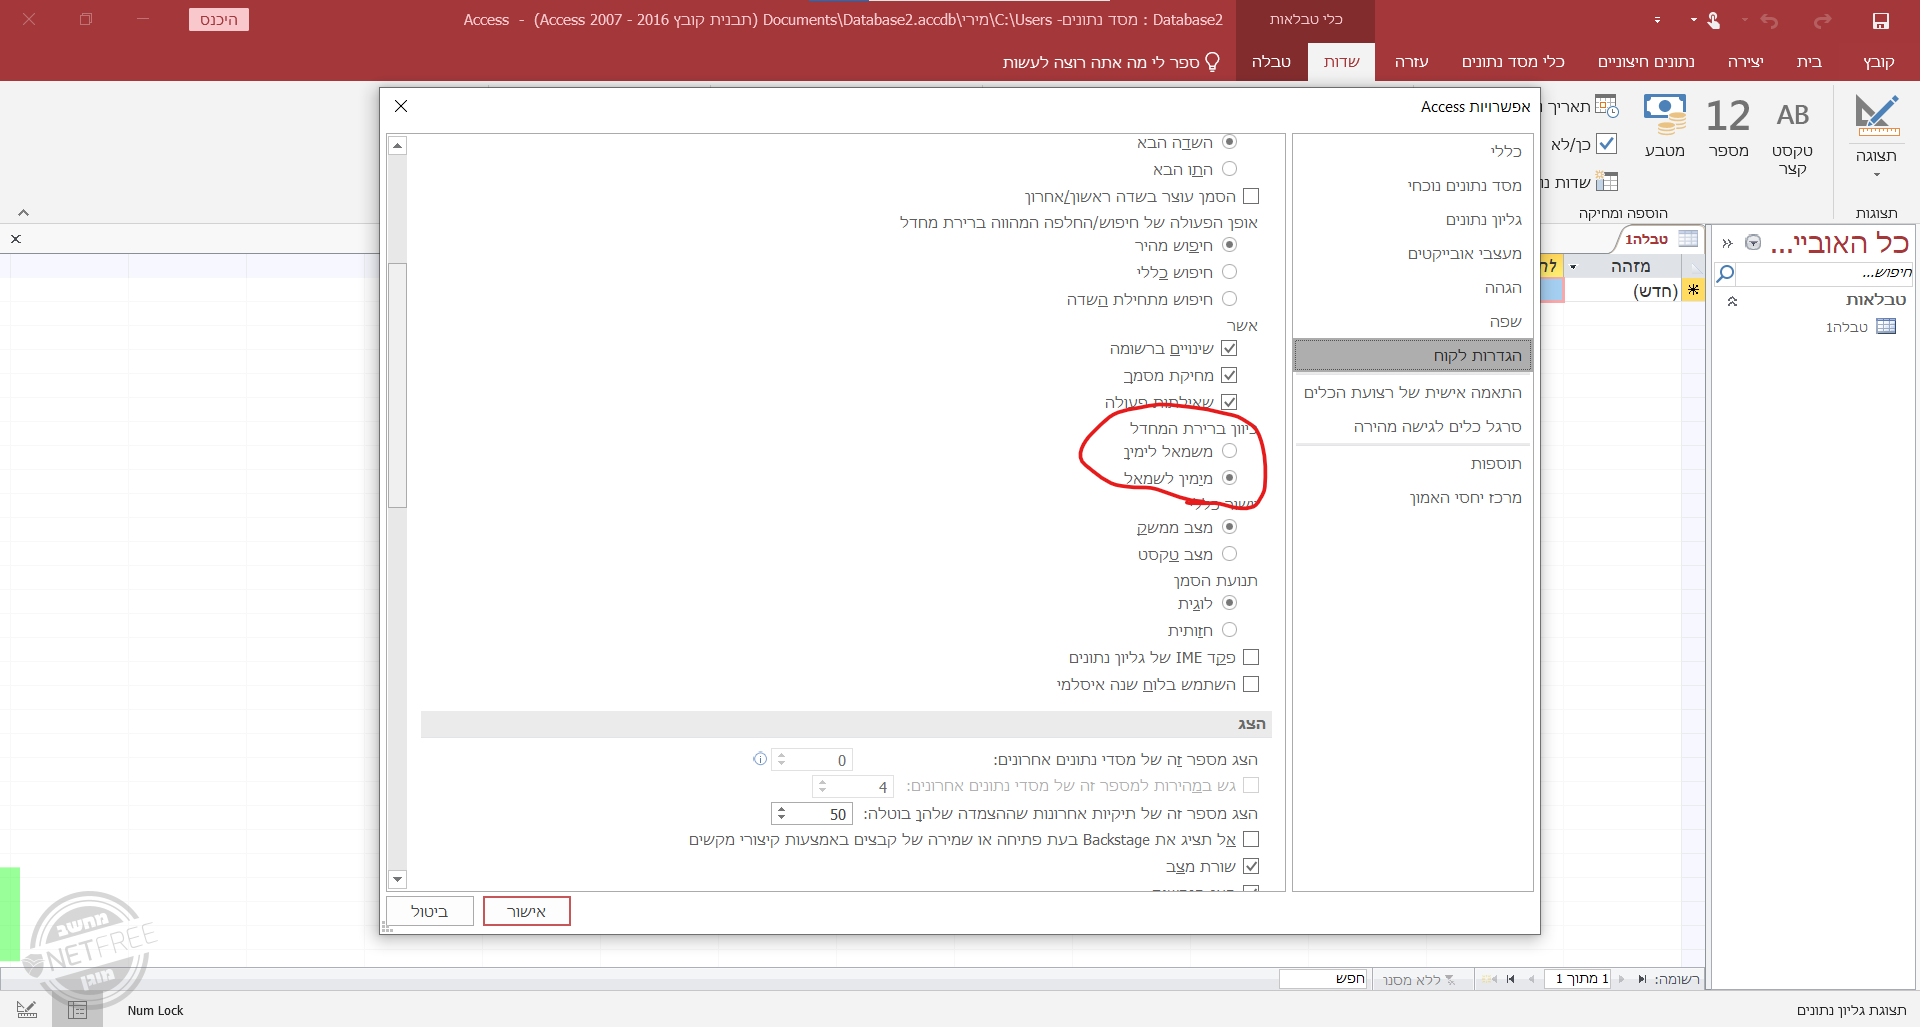The width and height of the screenshot is (1920, 1027).
Task: Open the File (קובץ) ribbon tab
Action: pyautogui.click(x=1879, y=62)
